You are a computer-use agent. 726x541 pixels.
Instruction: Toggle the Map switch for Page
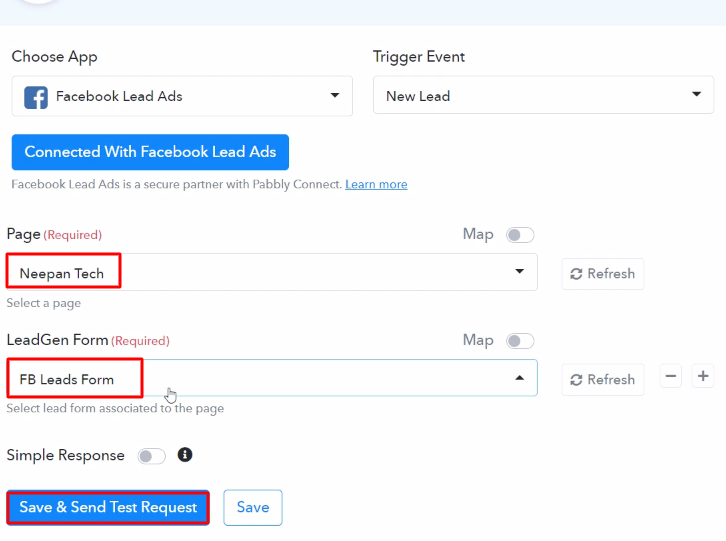520,235
